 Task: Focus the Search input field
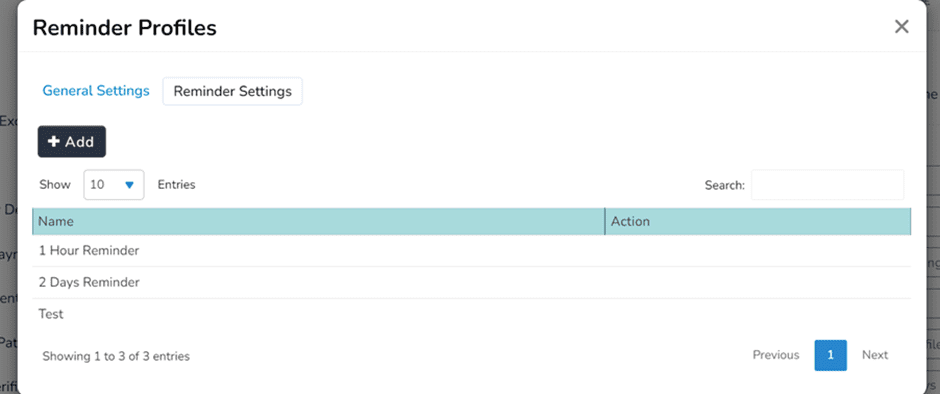coord(827,185)
